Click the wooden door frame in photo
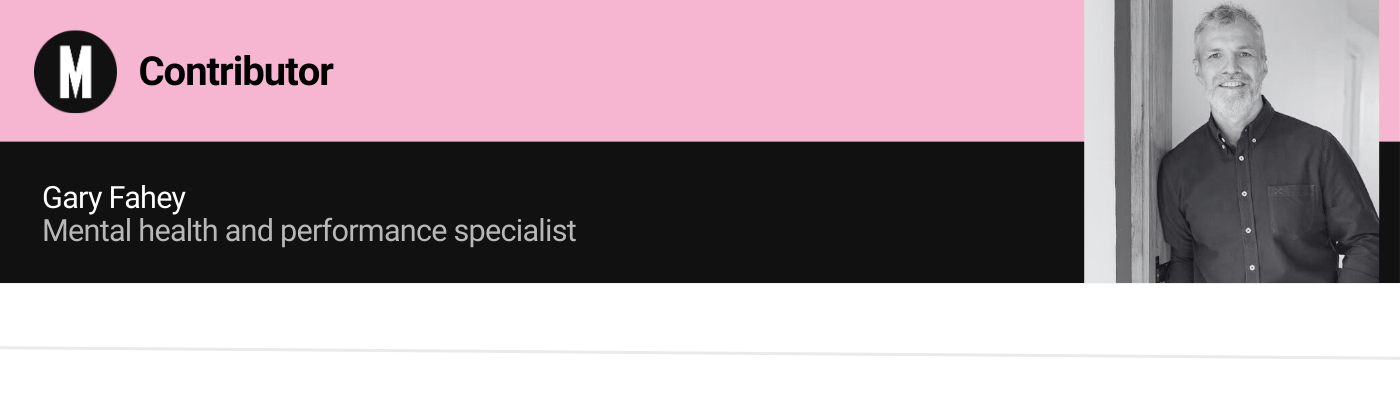Viewport: 1400px width, 398px height. coord(1143,141)
